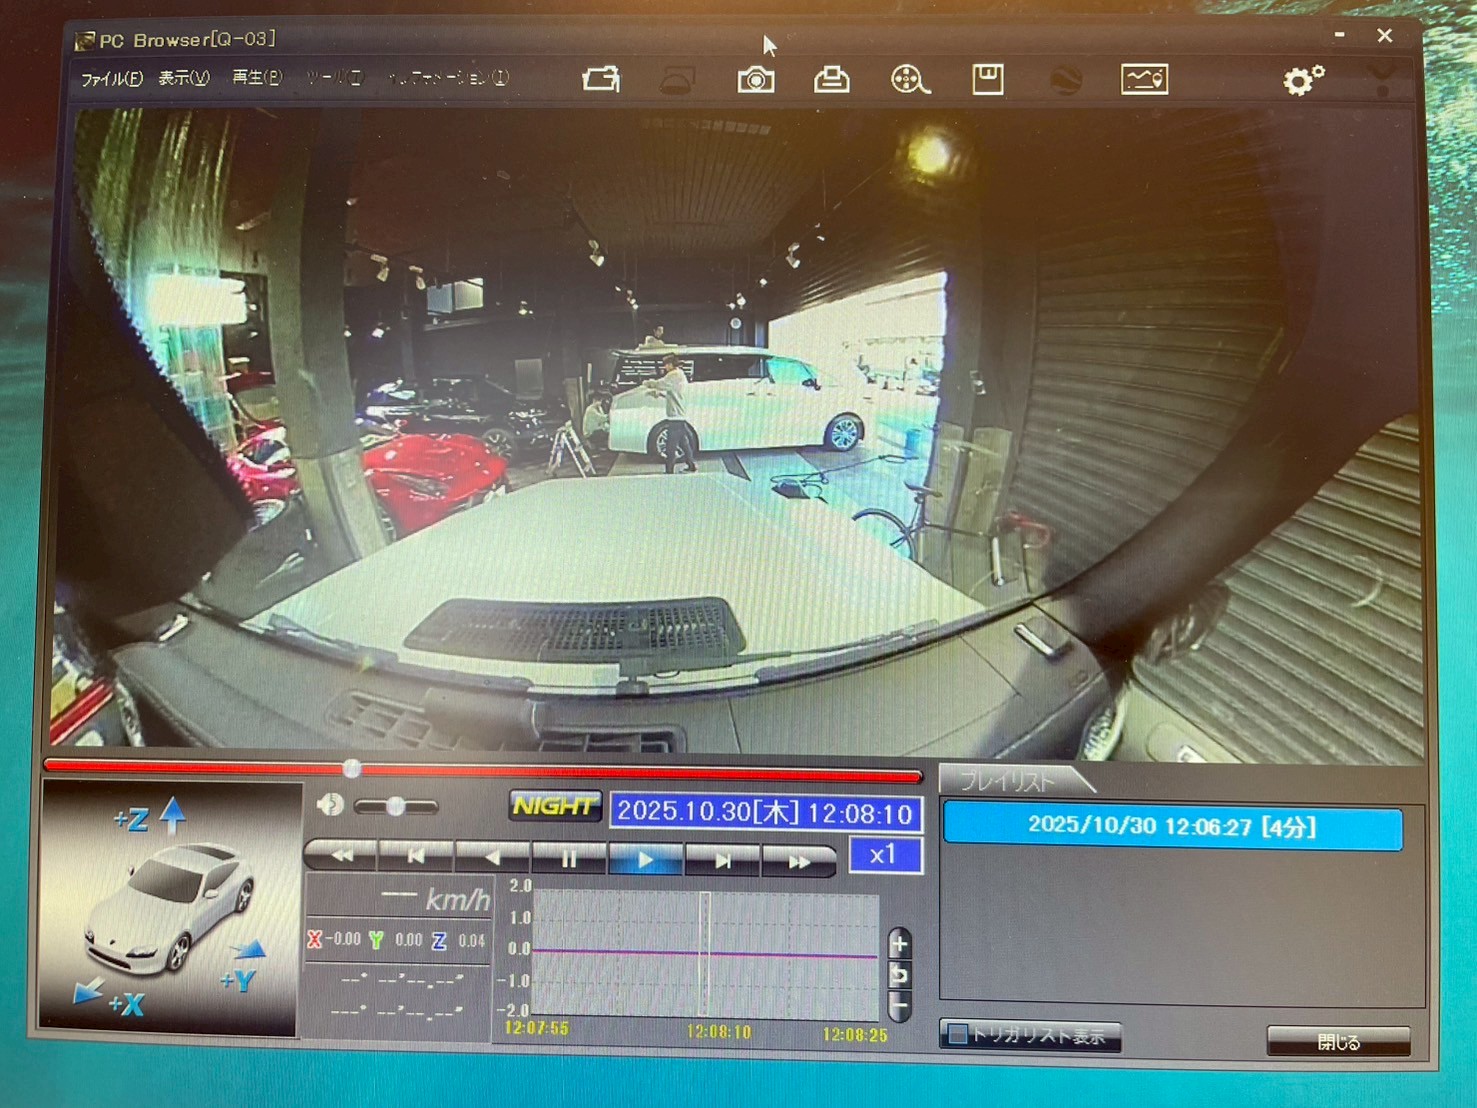Viewport: 1477px width, 1108px height.
Task: Click the red playback seek bar
Action: (600, 770)
